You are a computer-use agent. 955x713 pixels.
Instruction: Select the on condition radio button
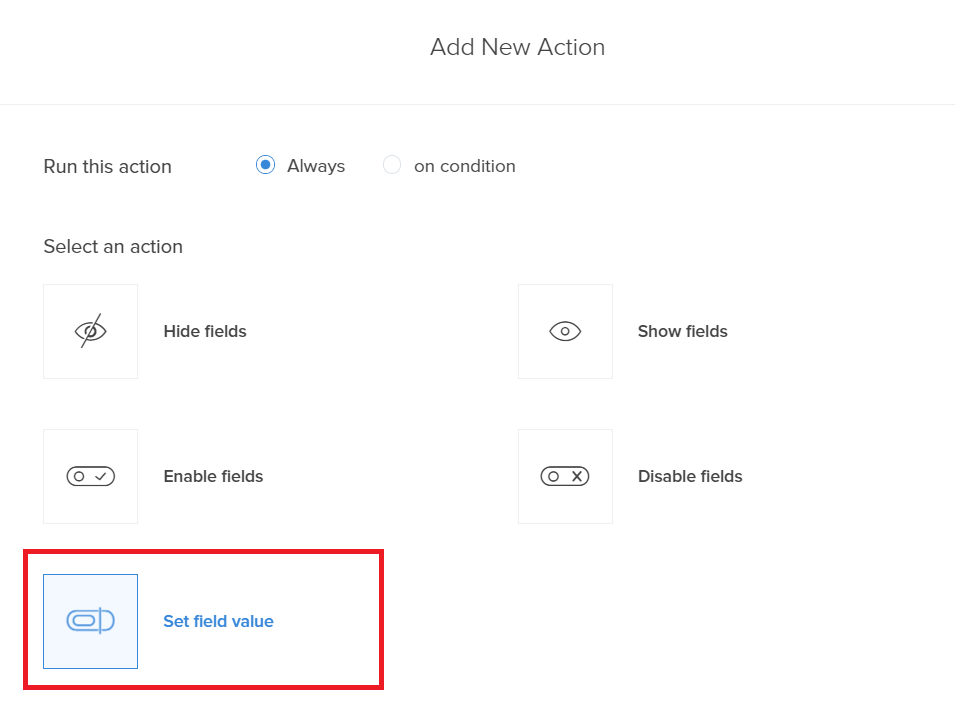pos(392,165)
